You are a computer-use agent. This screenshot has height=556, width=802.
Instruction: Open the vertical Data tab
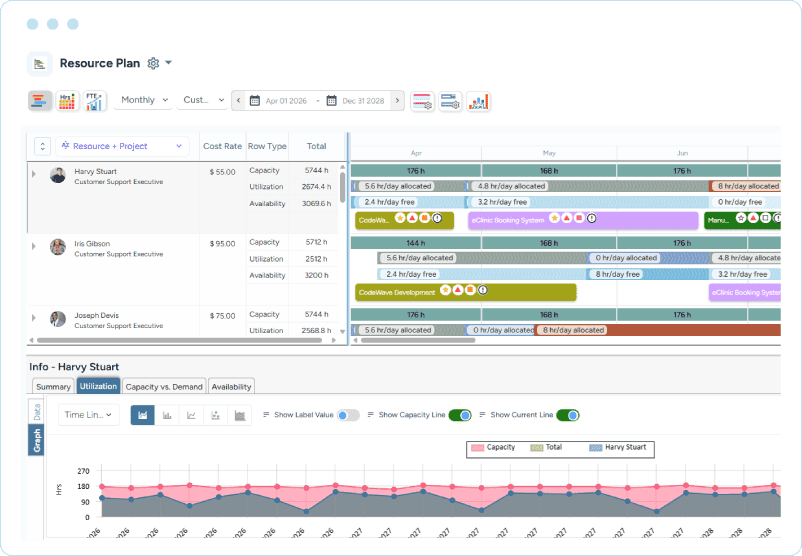[x=36, y=411]
